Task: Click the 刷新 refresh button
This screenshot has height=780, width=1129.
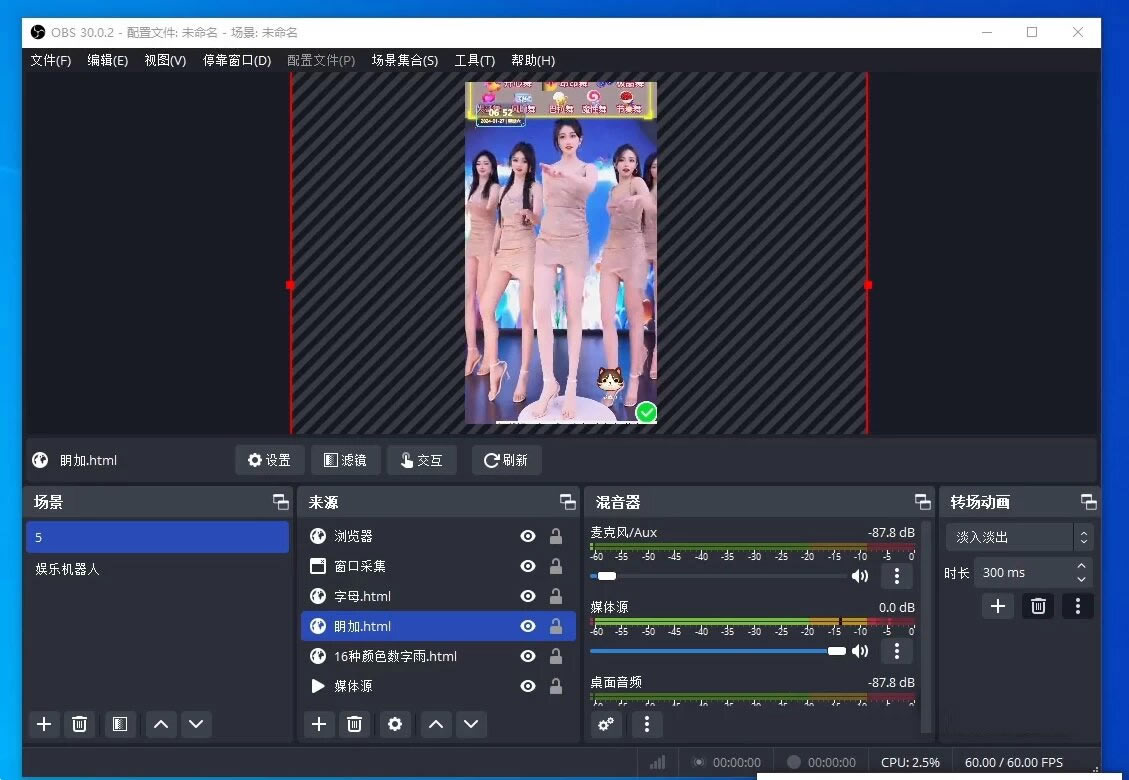Action: 505,460
